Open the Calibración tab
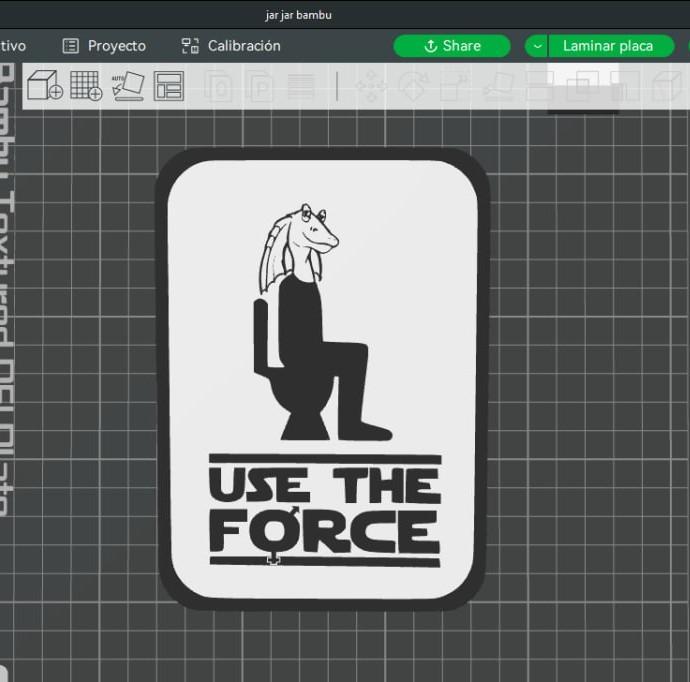Image resolution: width=690 pixels, height=682 pixels. tap(231, 46)
